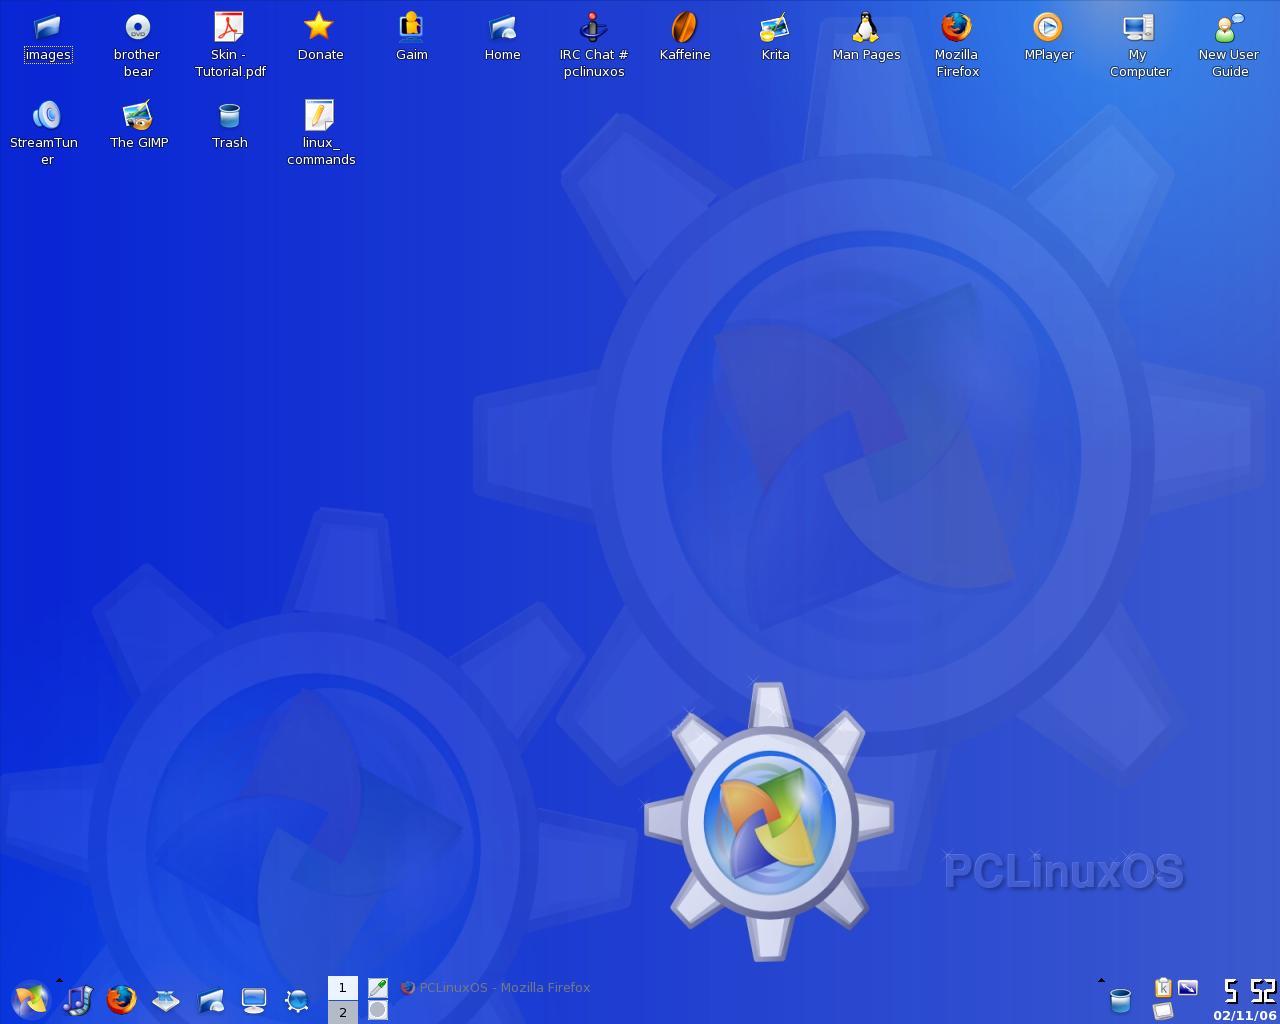Select PCLinuxOS - Mozilla Firefox taskbar entry

[x=496, y=988]
